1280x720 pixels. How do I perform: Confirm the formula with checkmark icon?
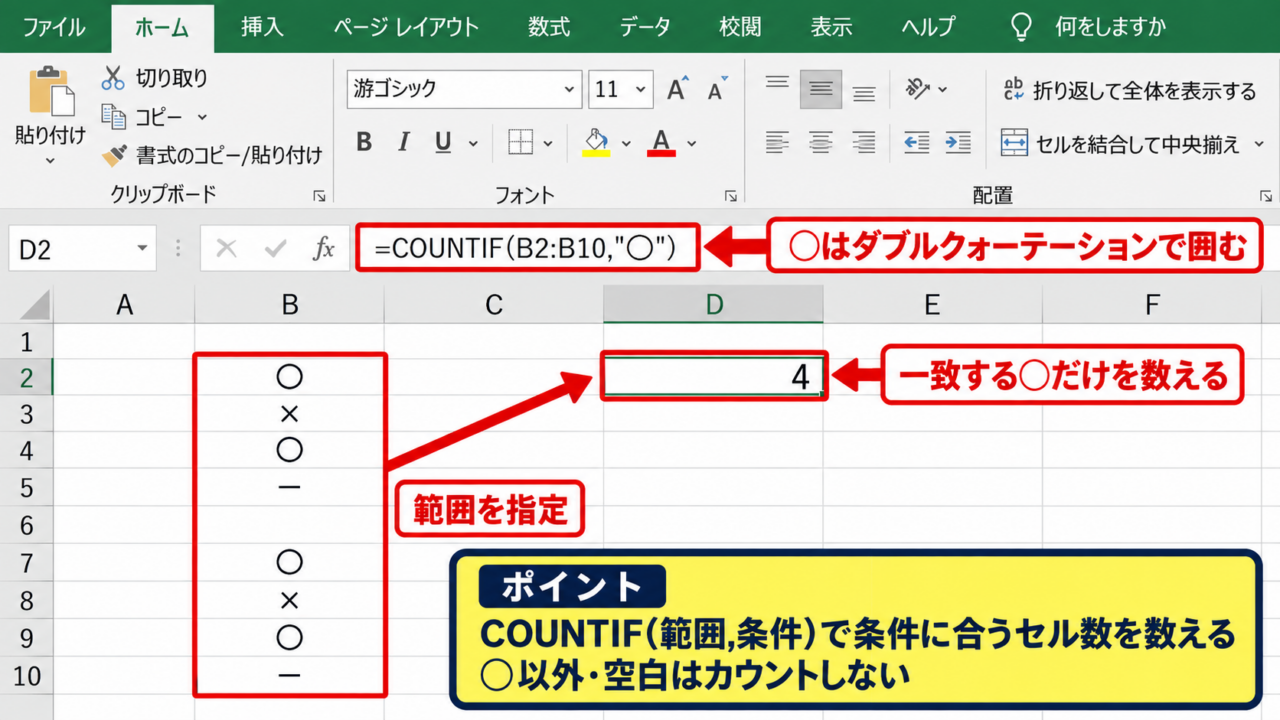coord(276,248)
